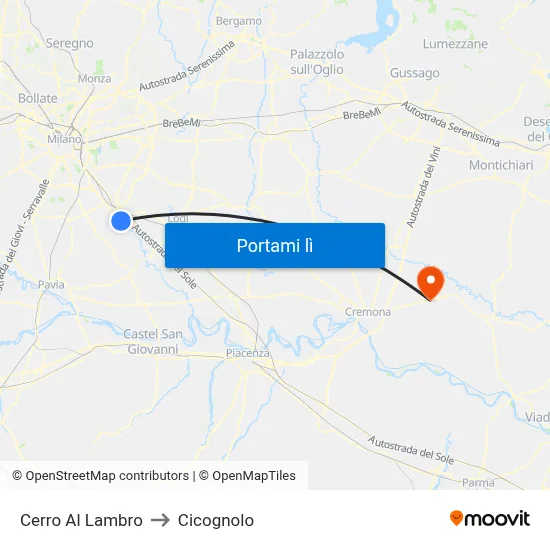550x550 pixels.
Task: Select the Pavia city label
Action: coord(51,284)
